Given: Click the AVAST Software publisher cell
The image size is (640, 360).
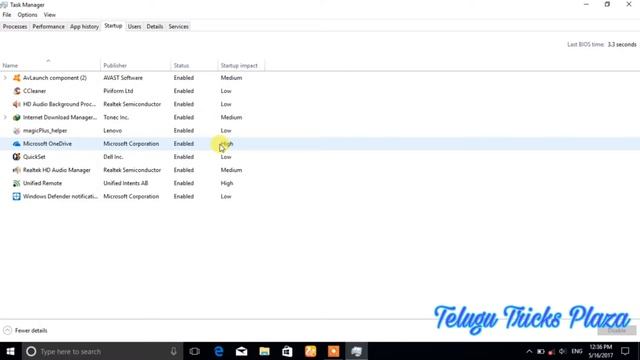Looking at the screenshot, I should click(x=123, y=78).
